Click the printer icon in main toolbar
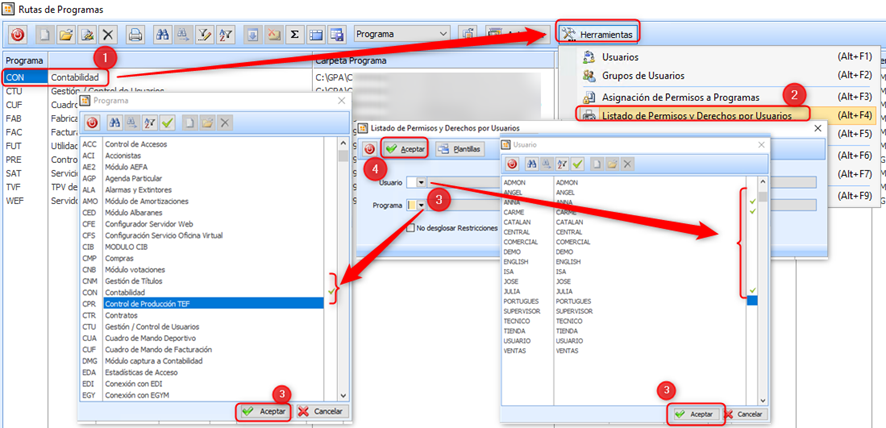Screen dimensions: 886x428 pyautogui.click(x=135, y=34)
